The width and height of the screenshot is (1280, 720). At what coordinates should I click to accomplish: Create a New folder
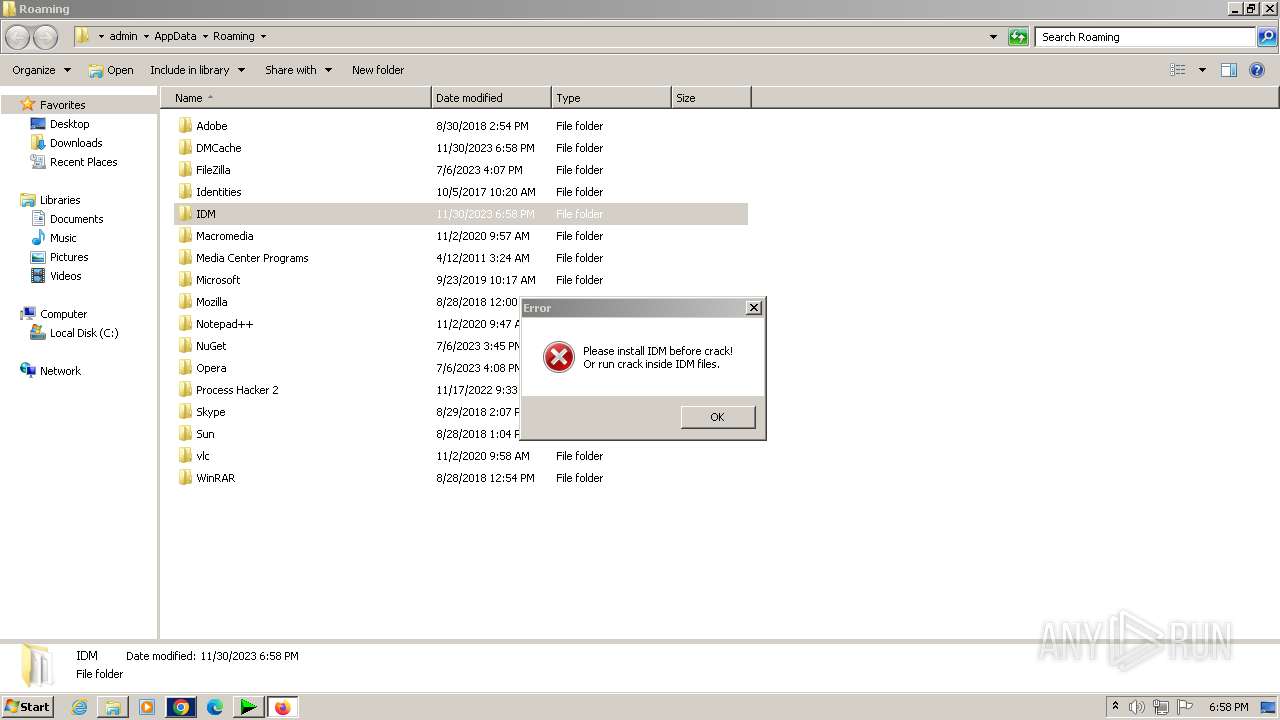378,70
